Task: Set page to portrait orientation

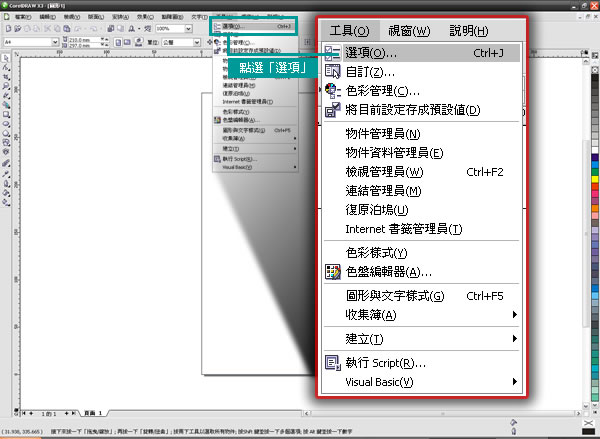Action: 118,42
